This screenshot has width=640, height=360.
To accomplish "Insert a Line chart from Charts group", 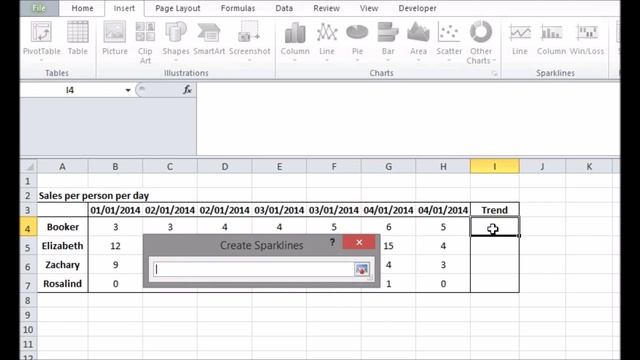I will (x=327, y=41).
